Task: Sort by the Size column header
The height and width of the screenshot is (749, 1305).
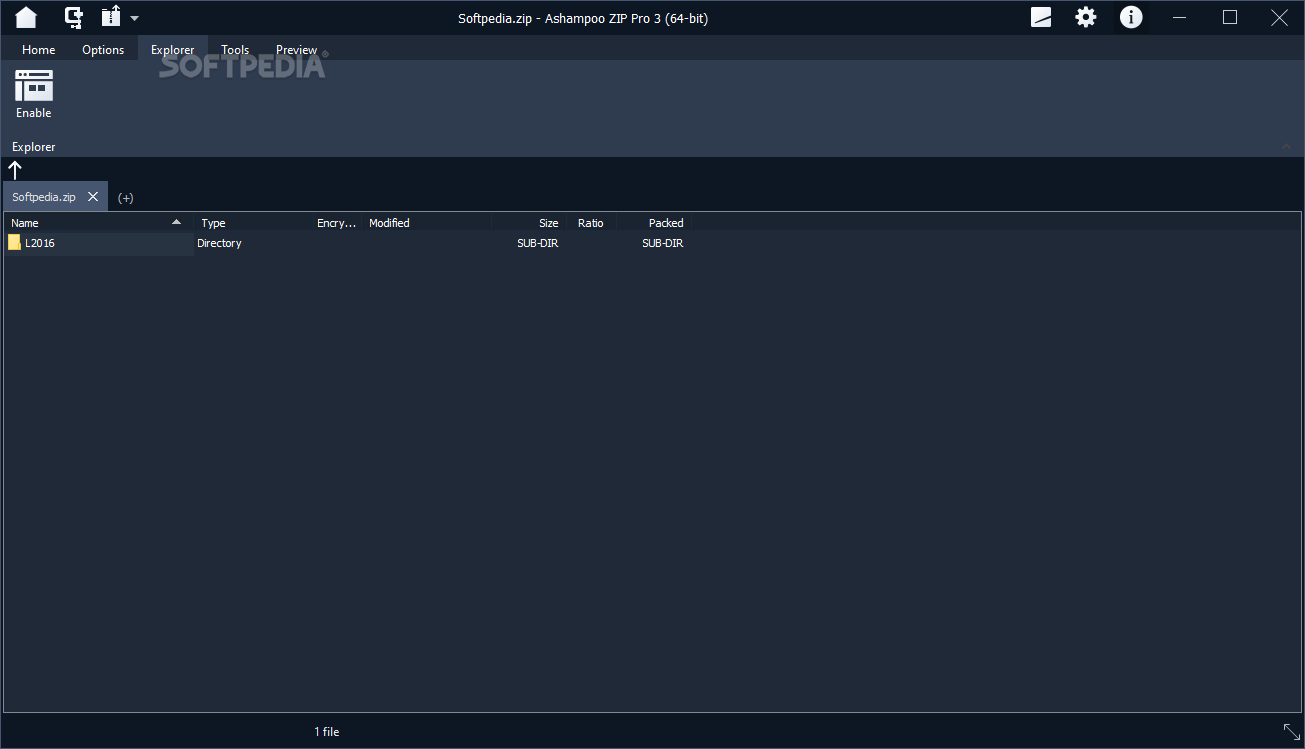Action: [529, 223]
